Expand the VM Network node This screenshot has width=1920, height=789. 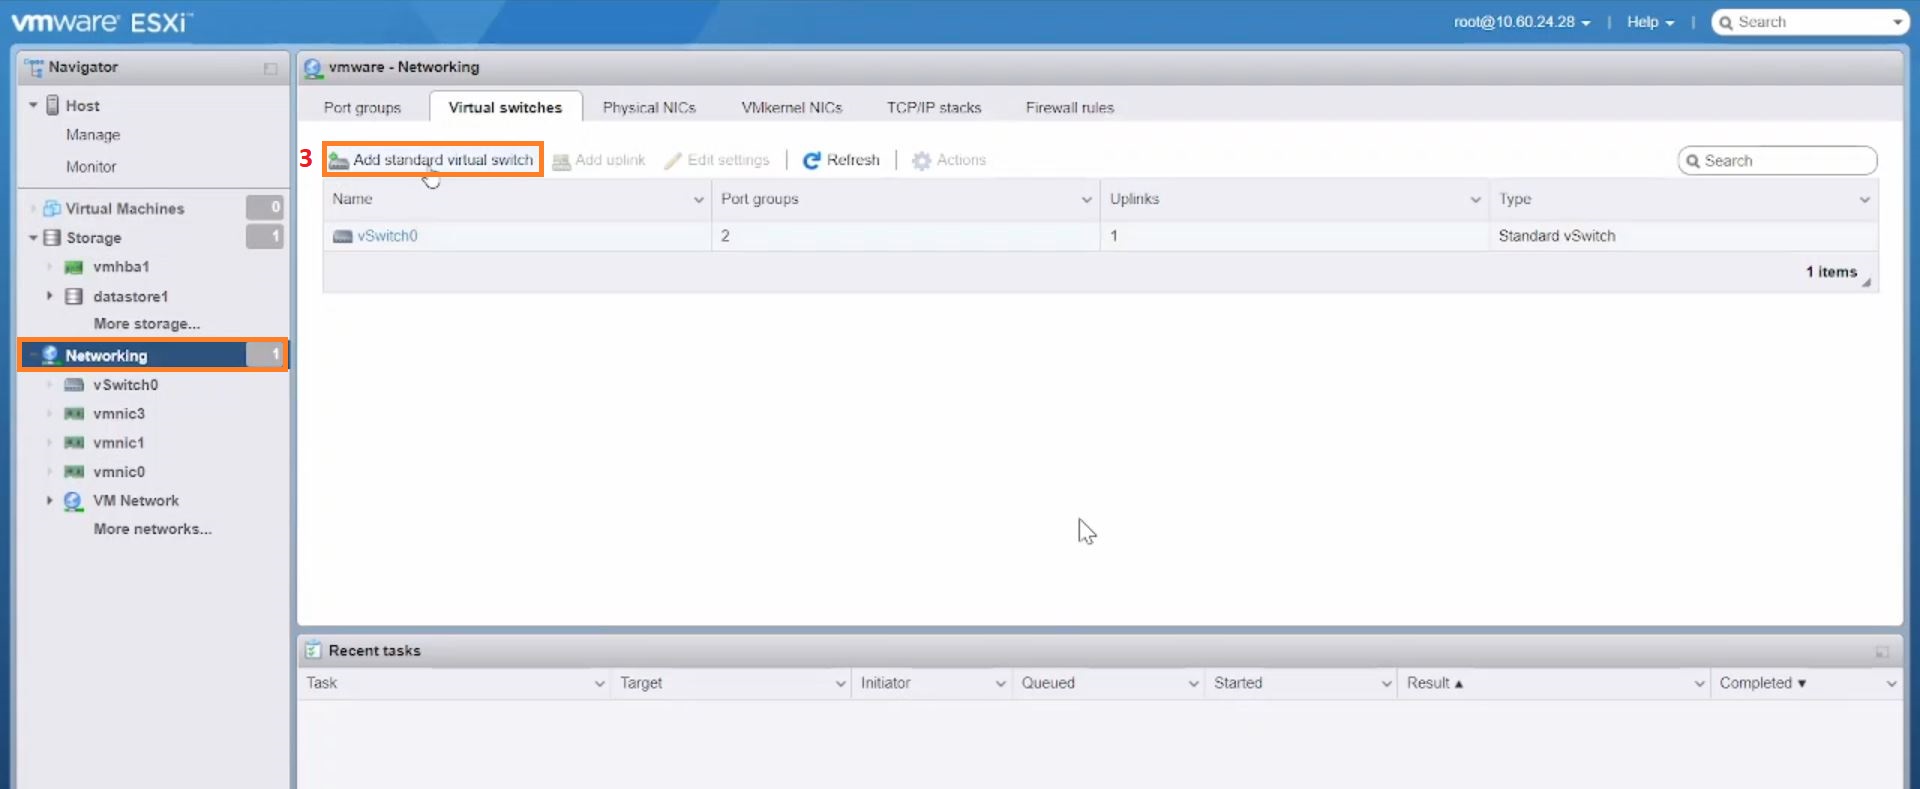click(x=49, y=500)
